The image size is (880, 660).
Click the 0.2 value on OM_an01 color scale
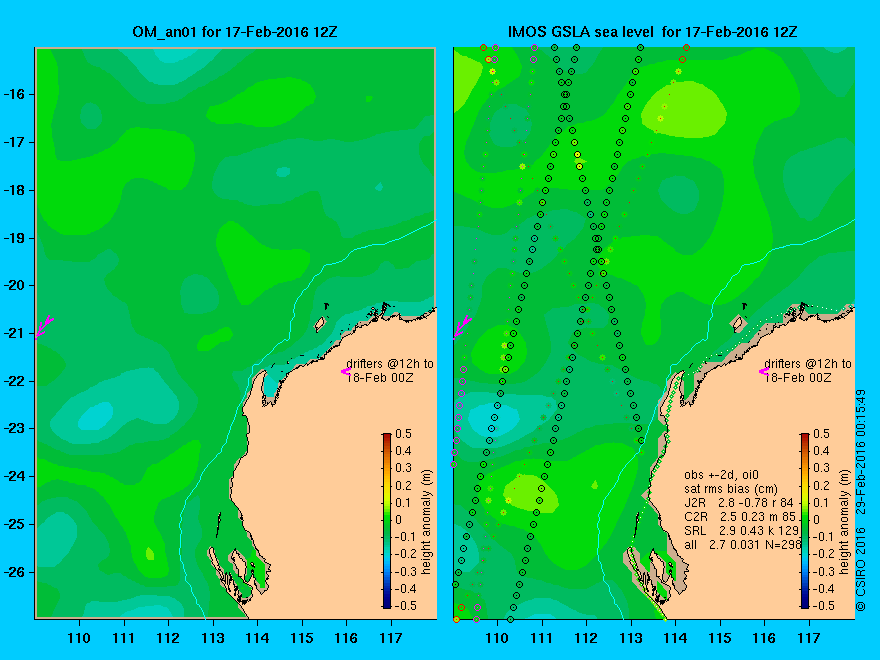(404, 485)
